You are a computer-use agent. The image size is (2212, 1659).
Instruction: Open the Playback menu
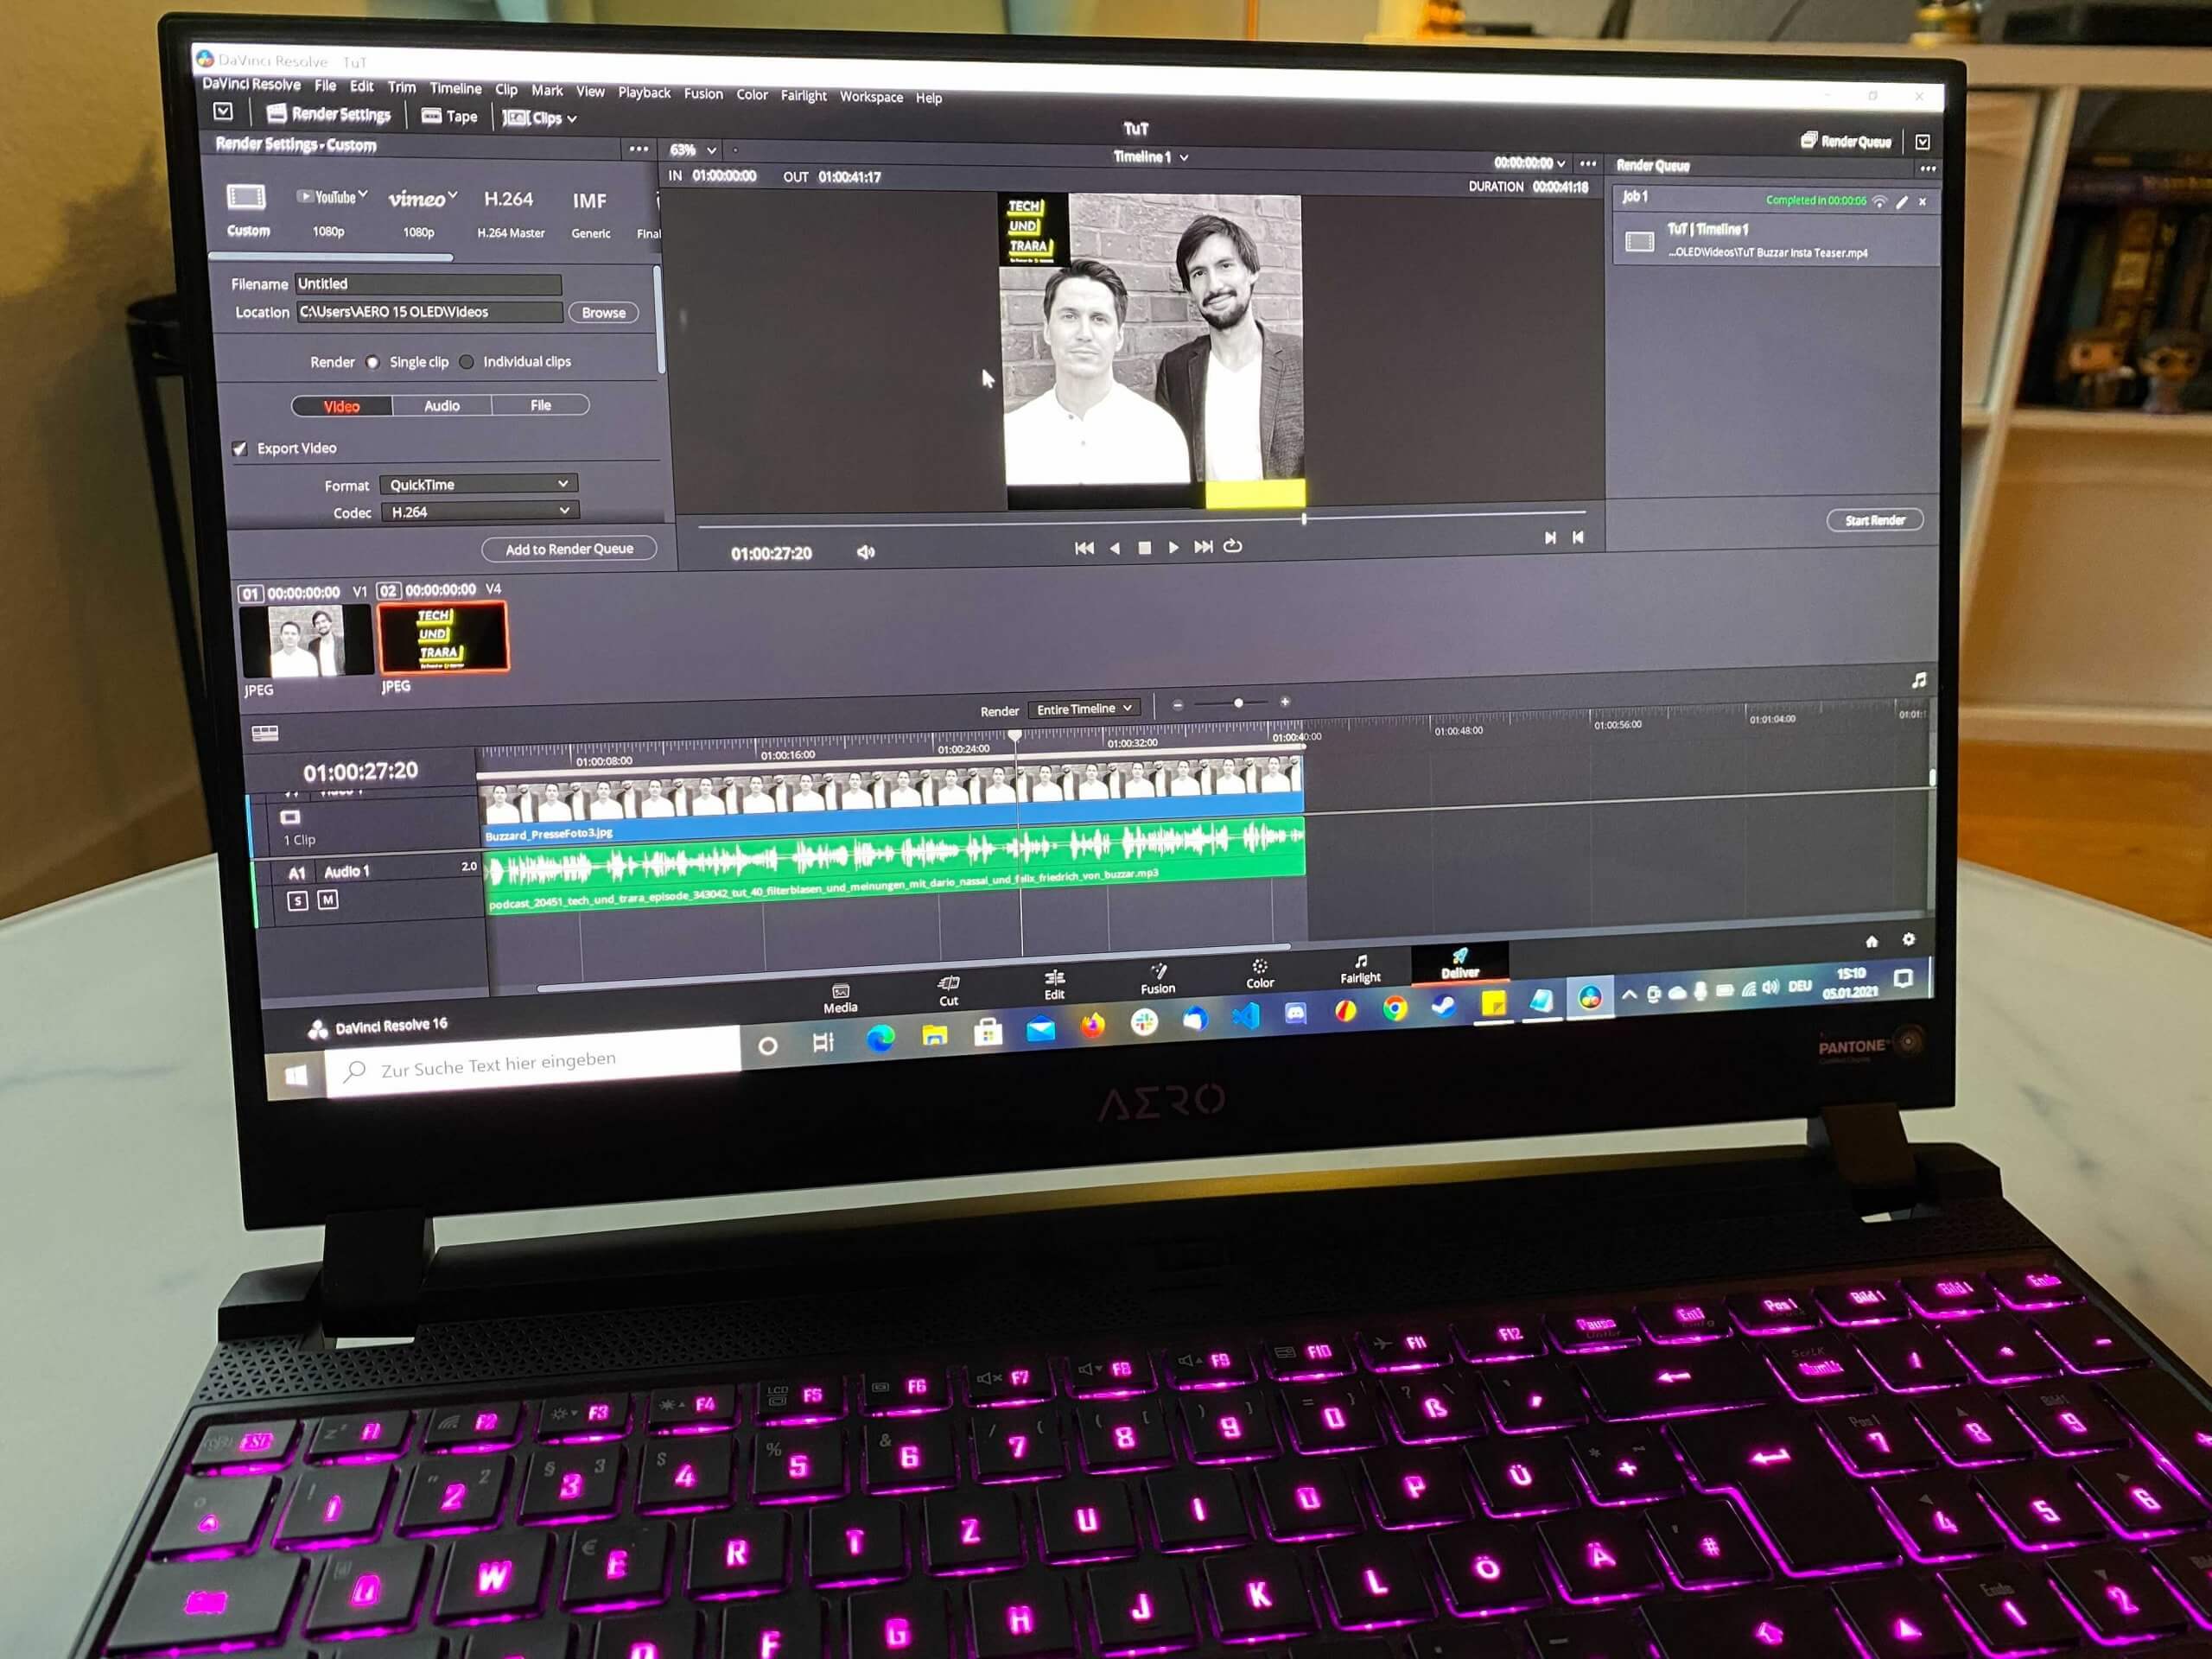tap(643, 92)
